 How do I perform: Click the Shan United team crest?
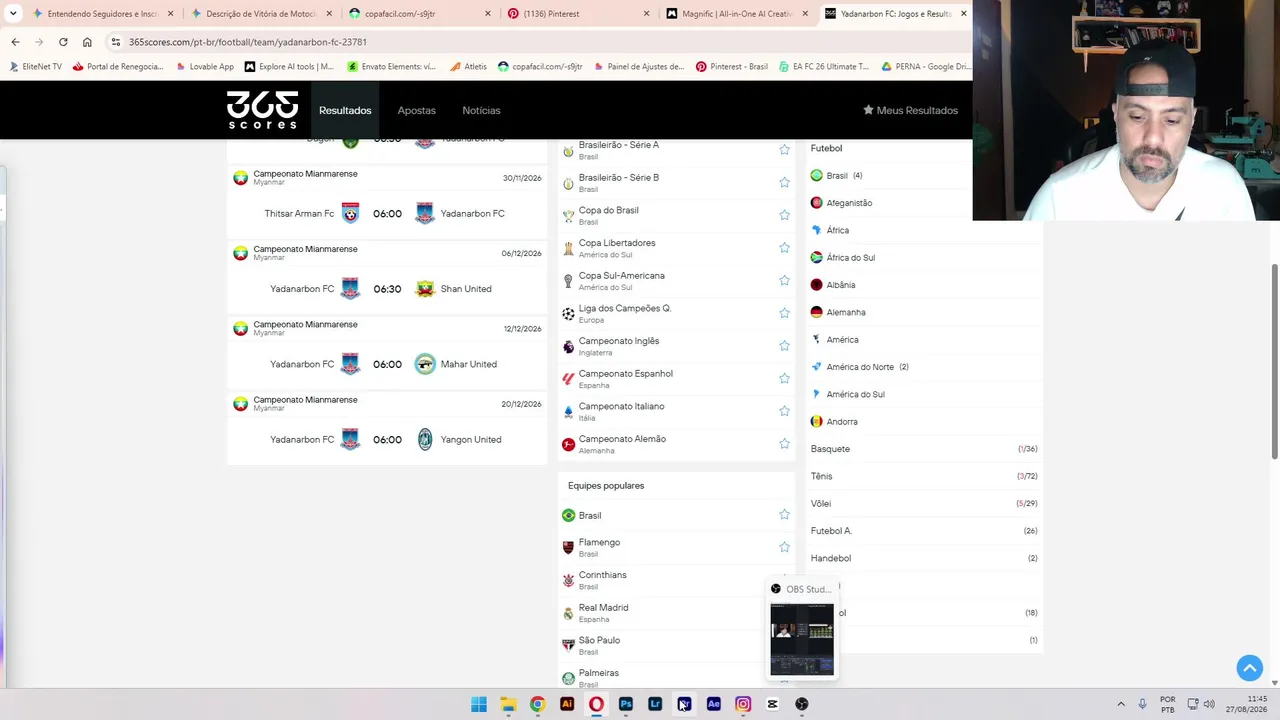pyautogui.click(x=425, y=289)
